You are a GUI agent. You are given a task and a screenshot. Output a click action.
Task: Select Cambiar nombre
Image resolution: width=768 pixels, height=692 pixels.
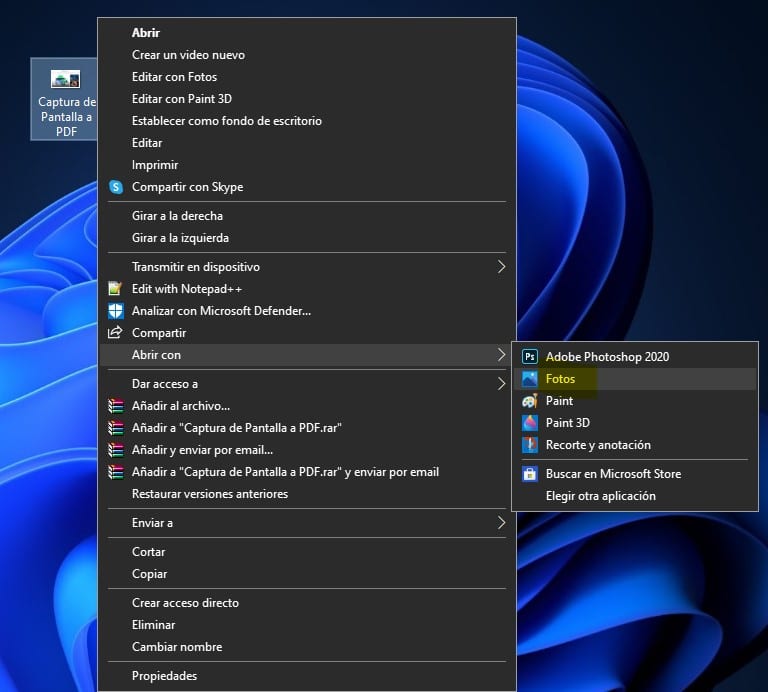[x=307, y=647]
